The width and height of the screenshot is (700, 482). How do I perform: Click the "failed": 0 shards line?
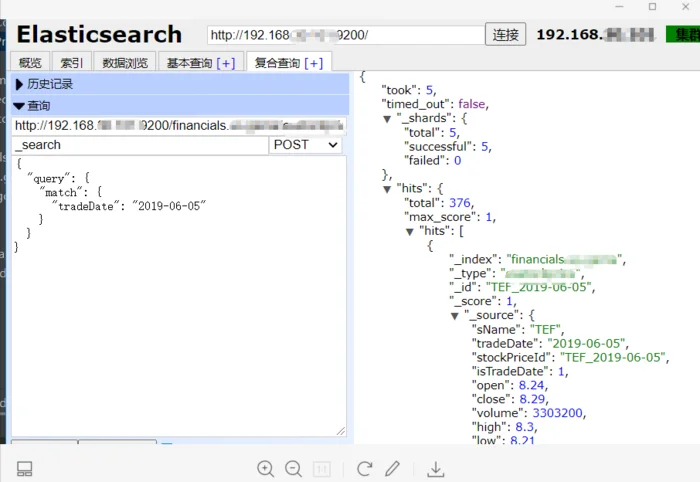pos(433,160)
